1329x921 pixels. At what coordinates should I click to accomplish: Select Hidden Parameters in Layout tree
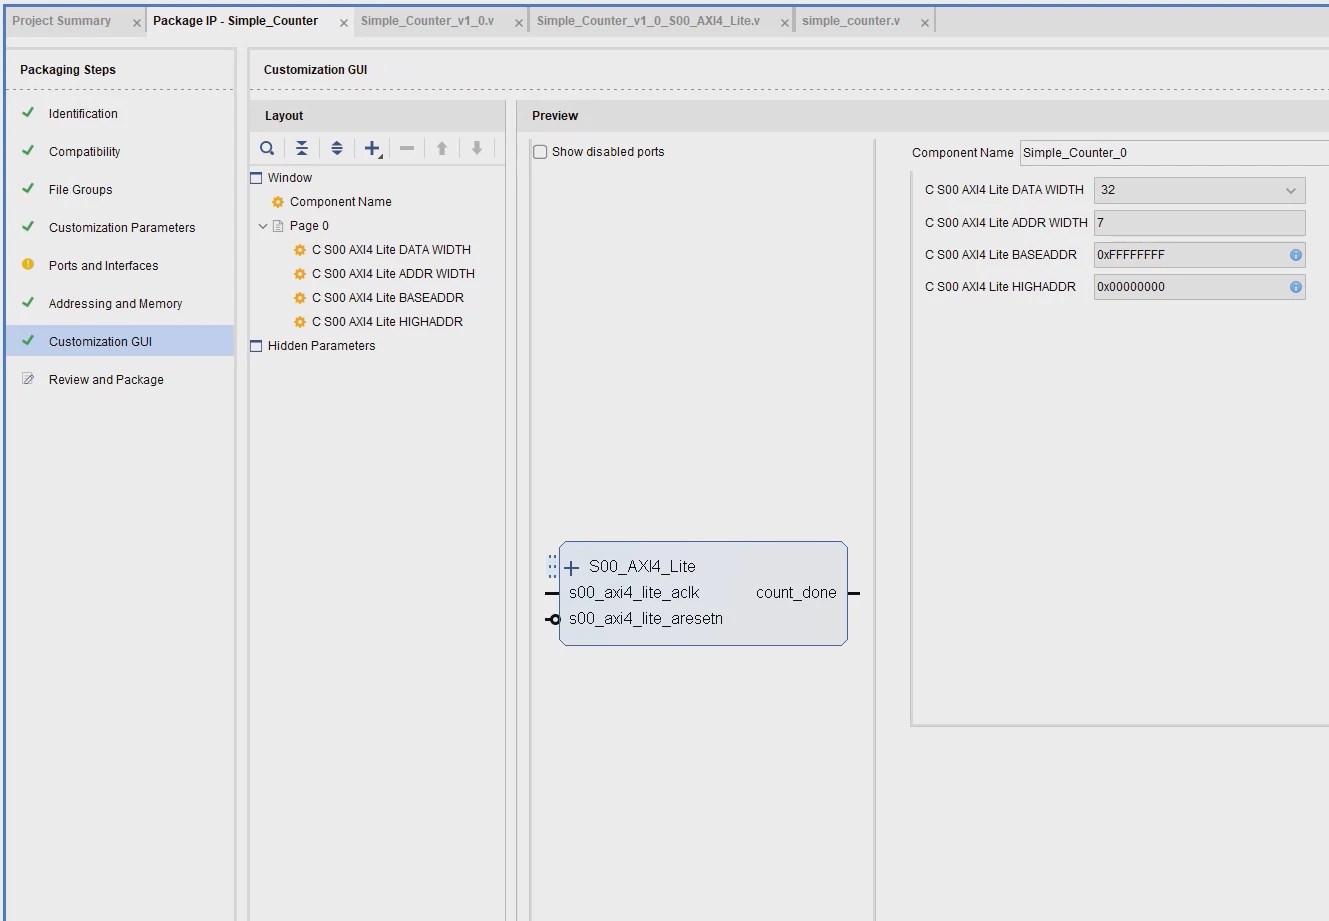tap(321, 346)
